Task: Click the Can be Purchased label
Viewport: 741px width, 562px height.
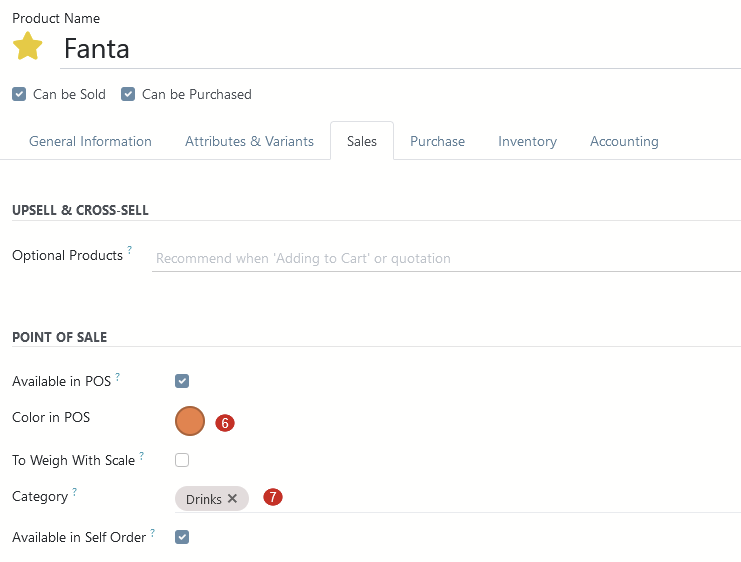Action: coord(197,95)
